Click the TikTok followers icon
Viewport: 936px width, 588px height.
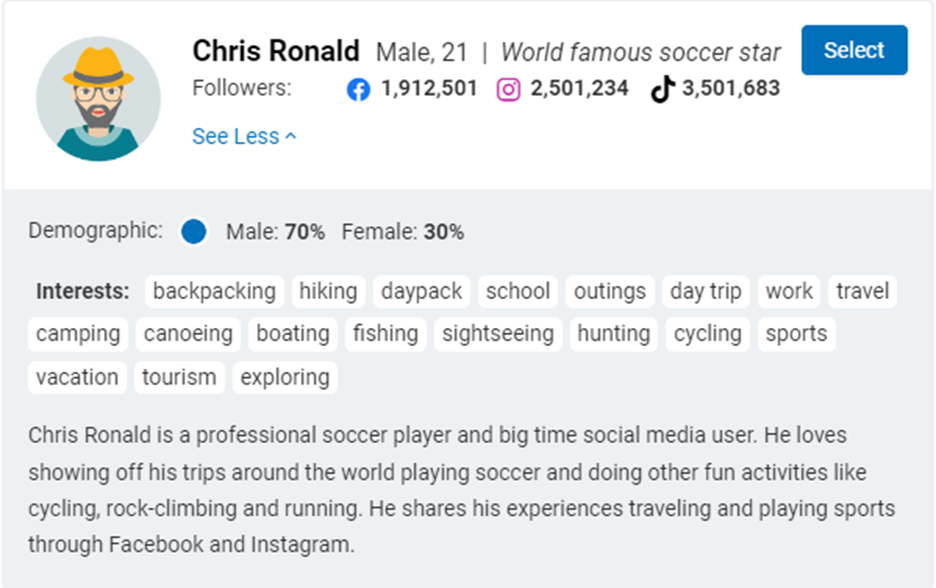point(662,89)
